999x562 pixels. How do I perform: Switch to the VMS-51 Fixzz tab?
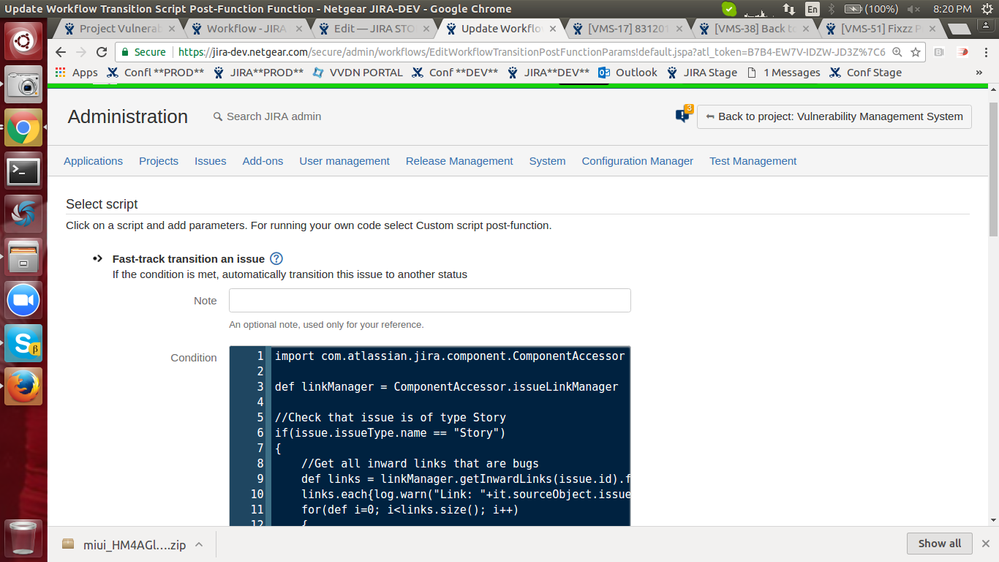pyautogui.click(x=880, y=29)
